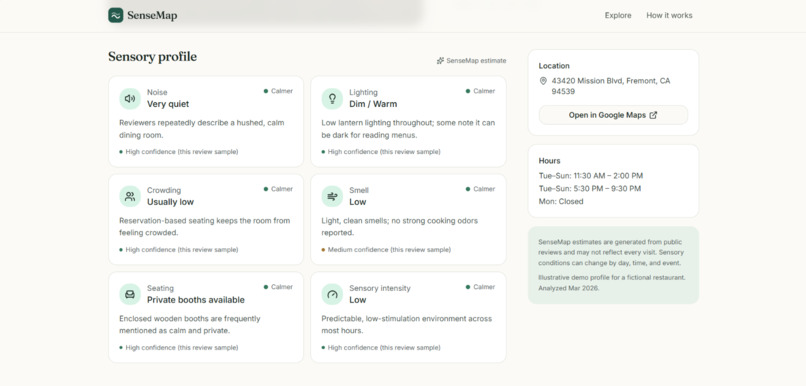The width and height of the screenshot is (806, 386).
Task: Click the Calmer badge on Lighting card
Action: pyautogui.click(x=480, y=91)
